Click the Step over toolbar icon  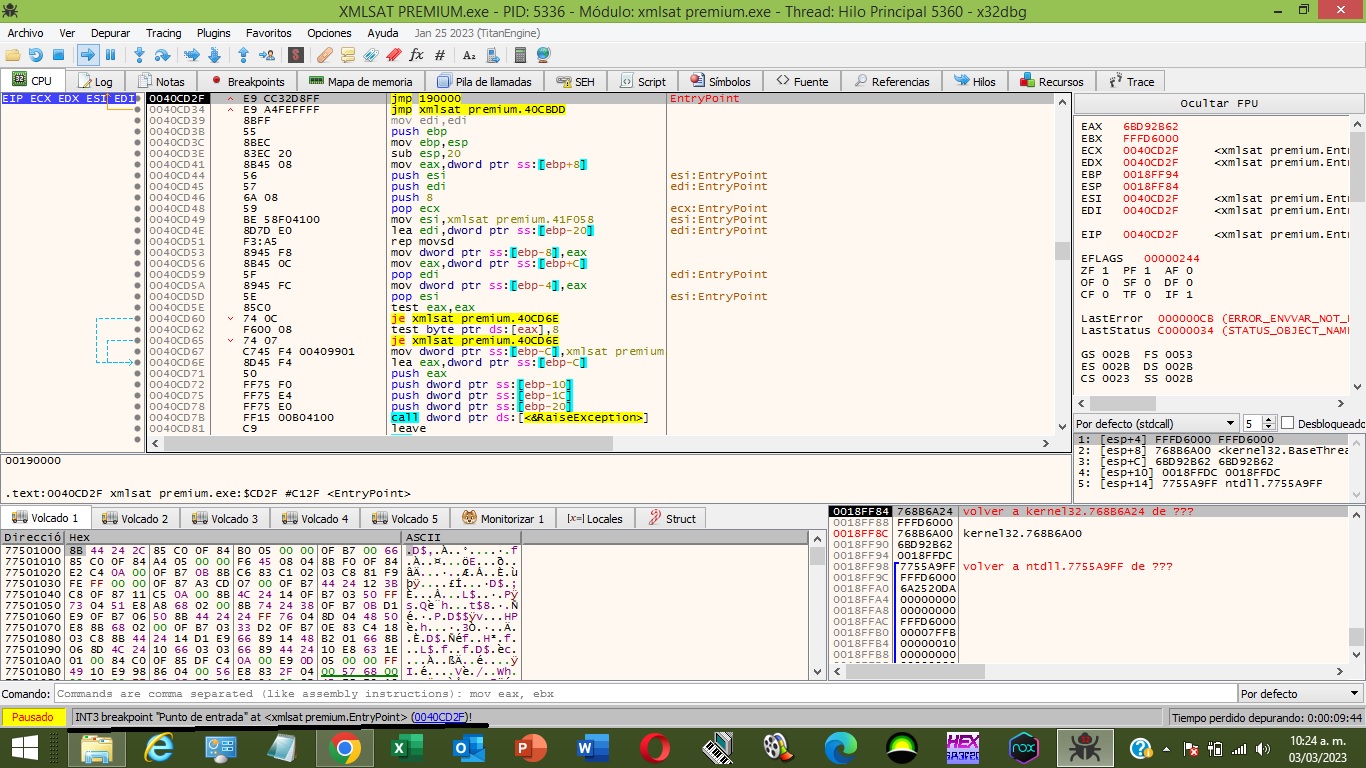tap(162, 55)
